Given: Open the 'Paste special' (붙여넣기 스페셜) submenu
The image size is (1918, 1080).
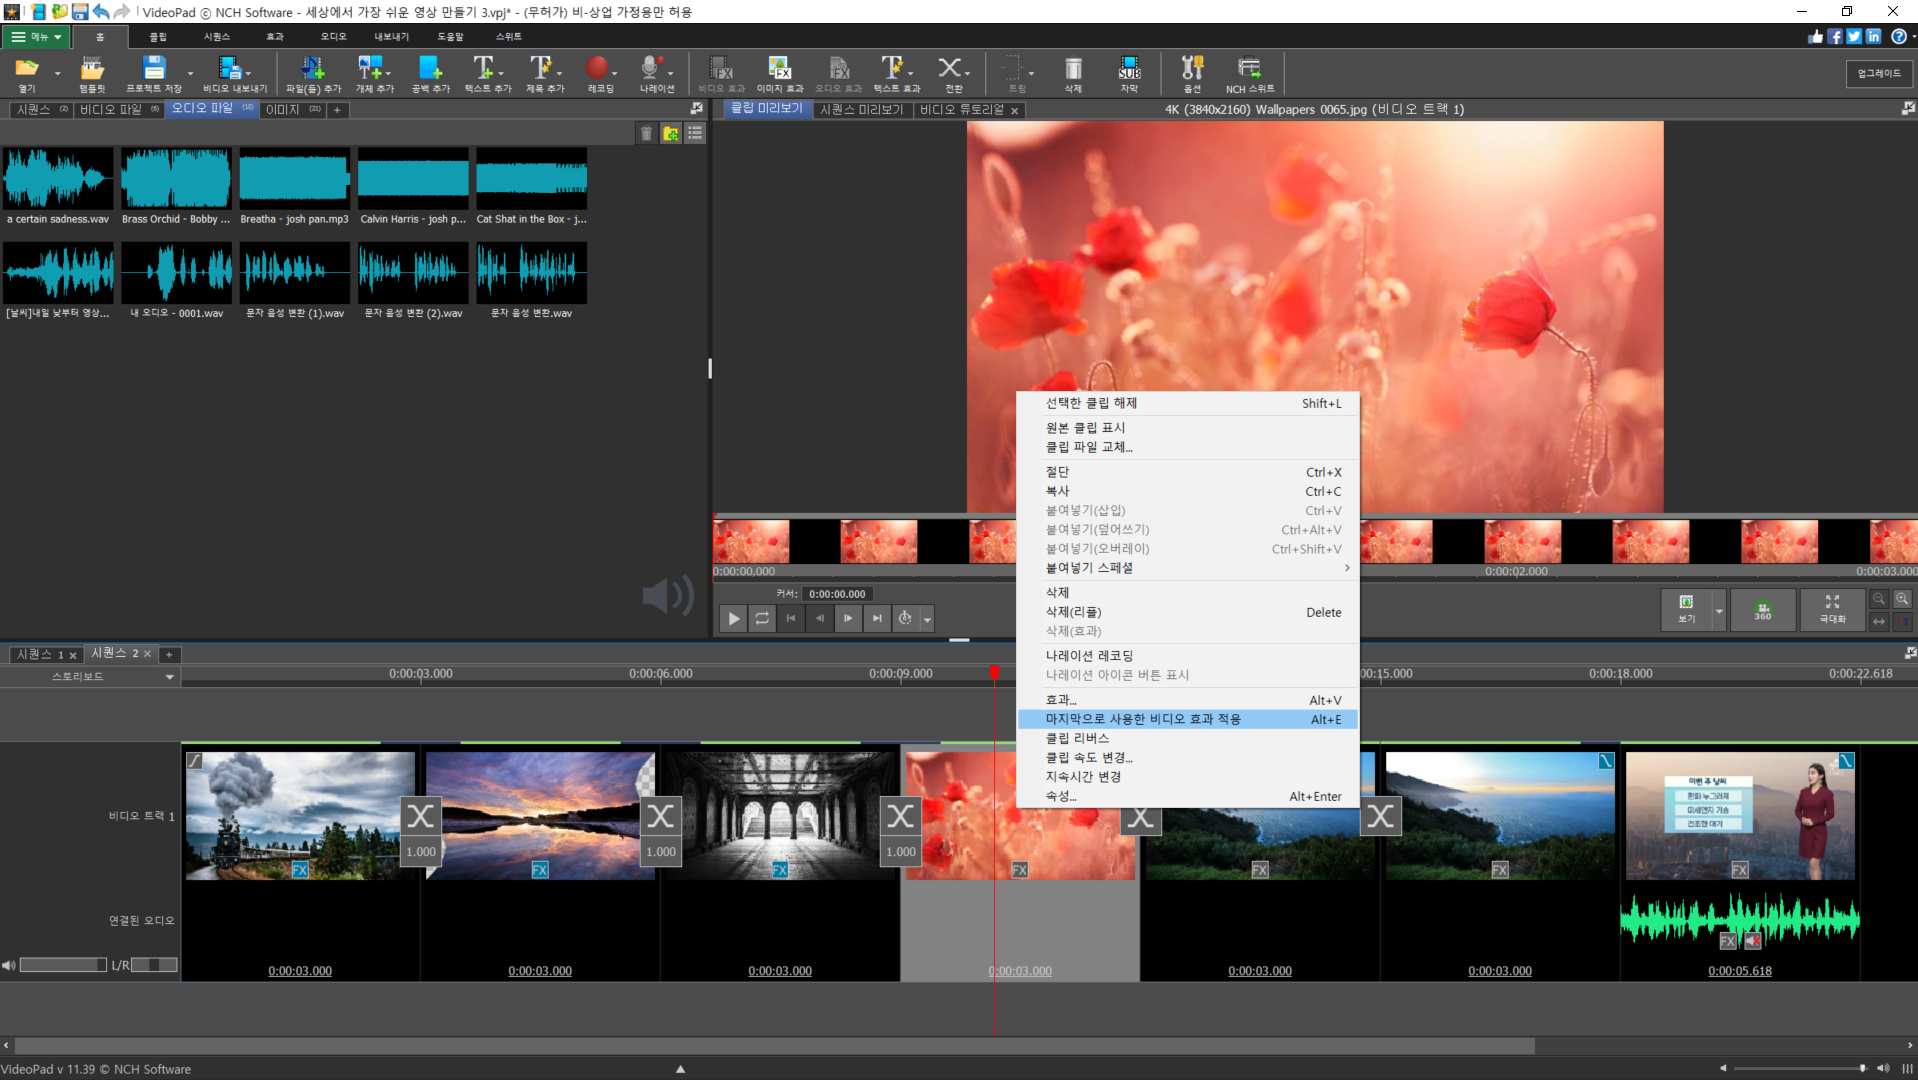Looking at the screenshot, I should [1188, 568].
